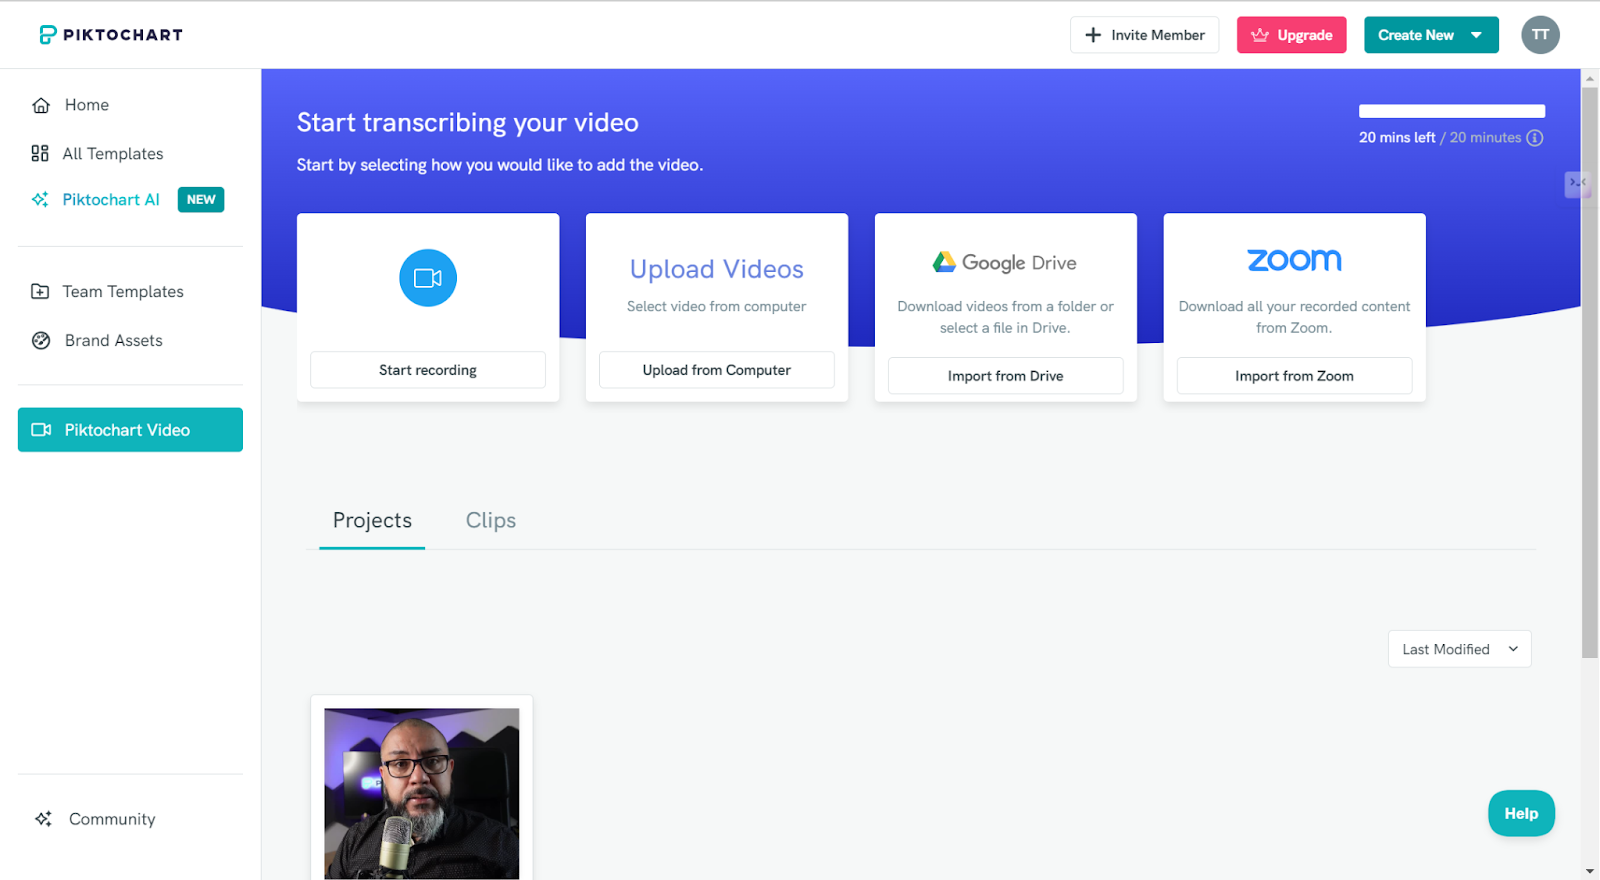
Task: Open the video project thumbnail
Action: [422, 794]
